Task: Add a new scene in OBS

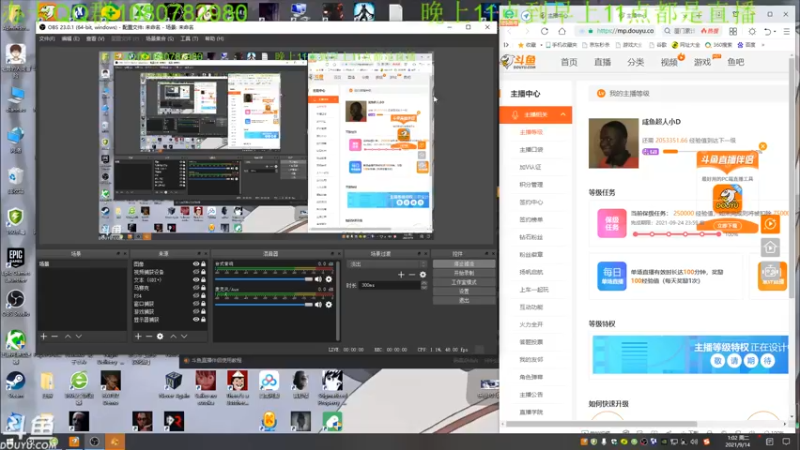Action: [44, 336]
